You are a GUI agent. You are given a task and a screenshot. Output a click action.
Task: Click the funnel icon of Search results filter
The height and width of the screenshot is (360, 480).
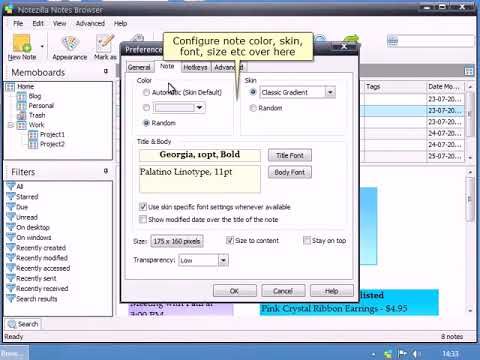11,299
